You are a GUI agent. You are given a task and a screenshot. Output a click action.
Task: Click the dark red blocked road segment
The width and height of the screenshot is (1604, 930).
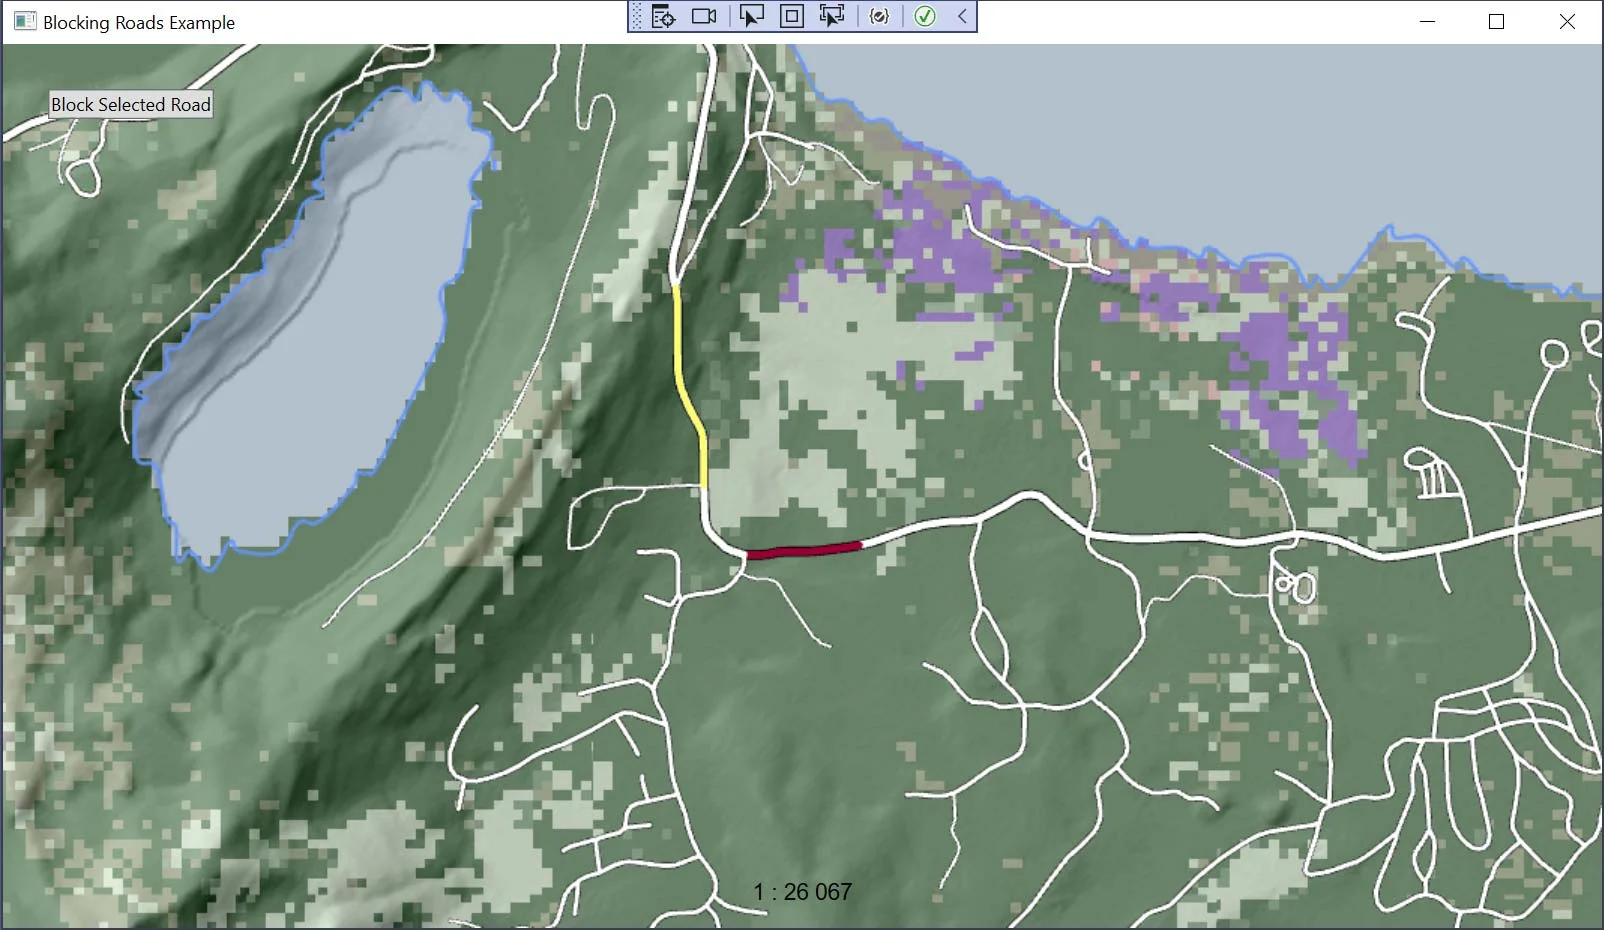pos(803,550)
